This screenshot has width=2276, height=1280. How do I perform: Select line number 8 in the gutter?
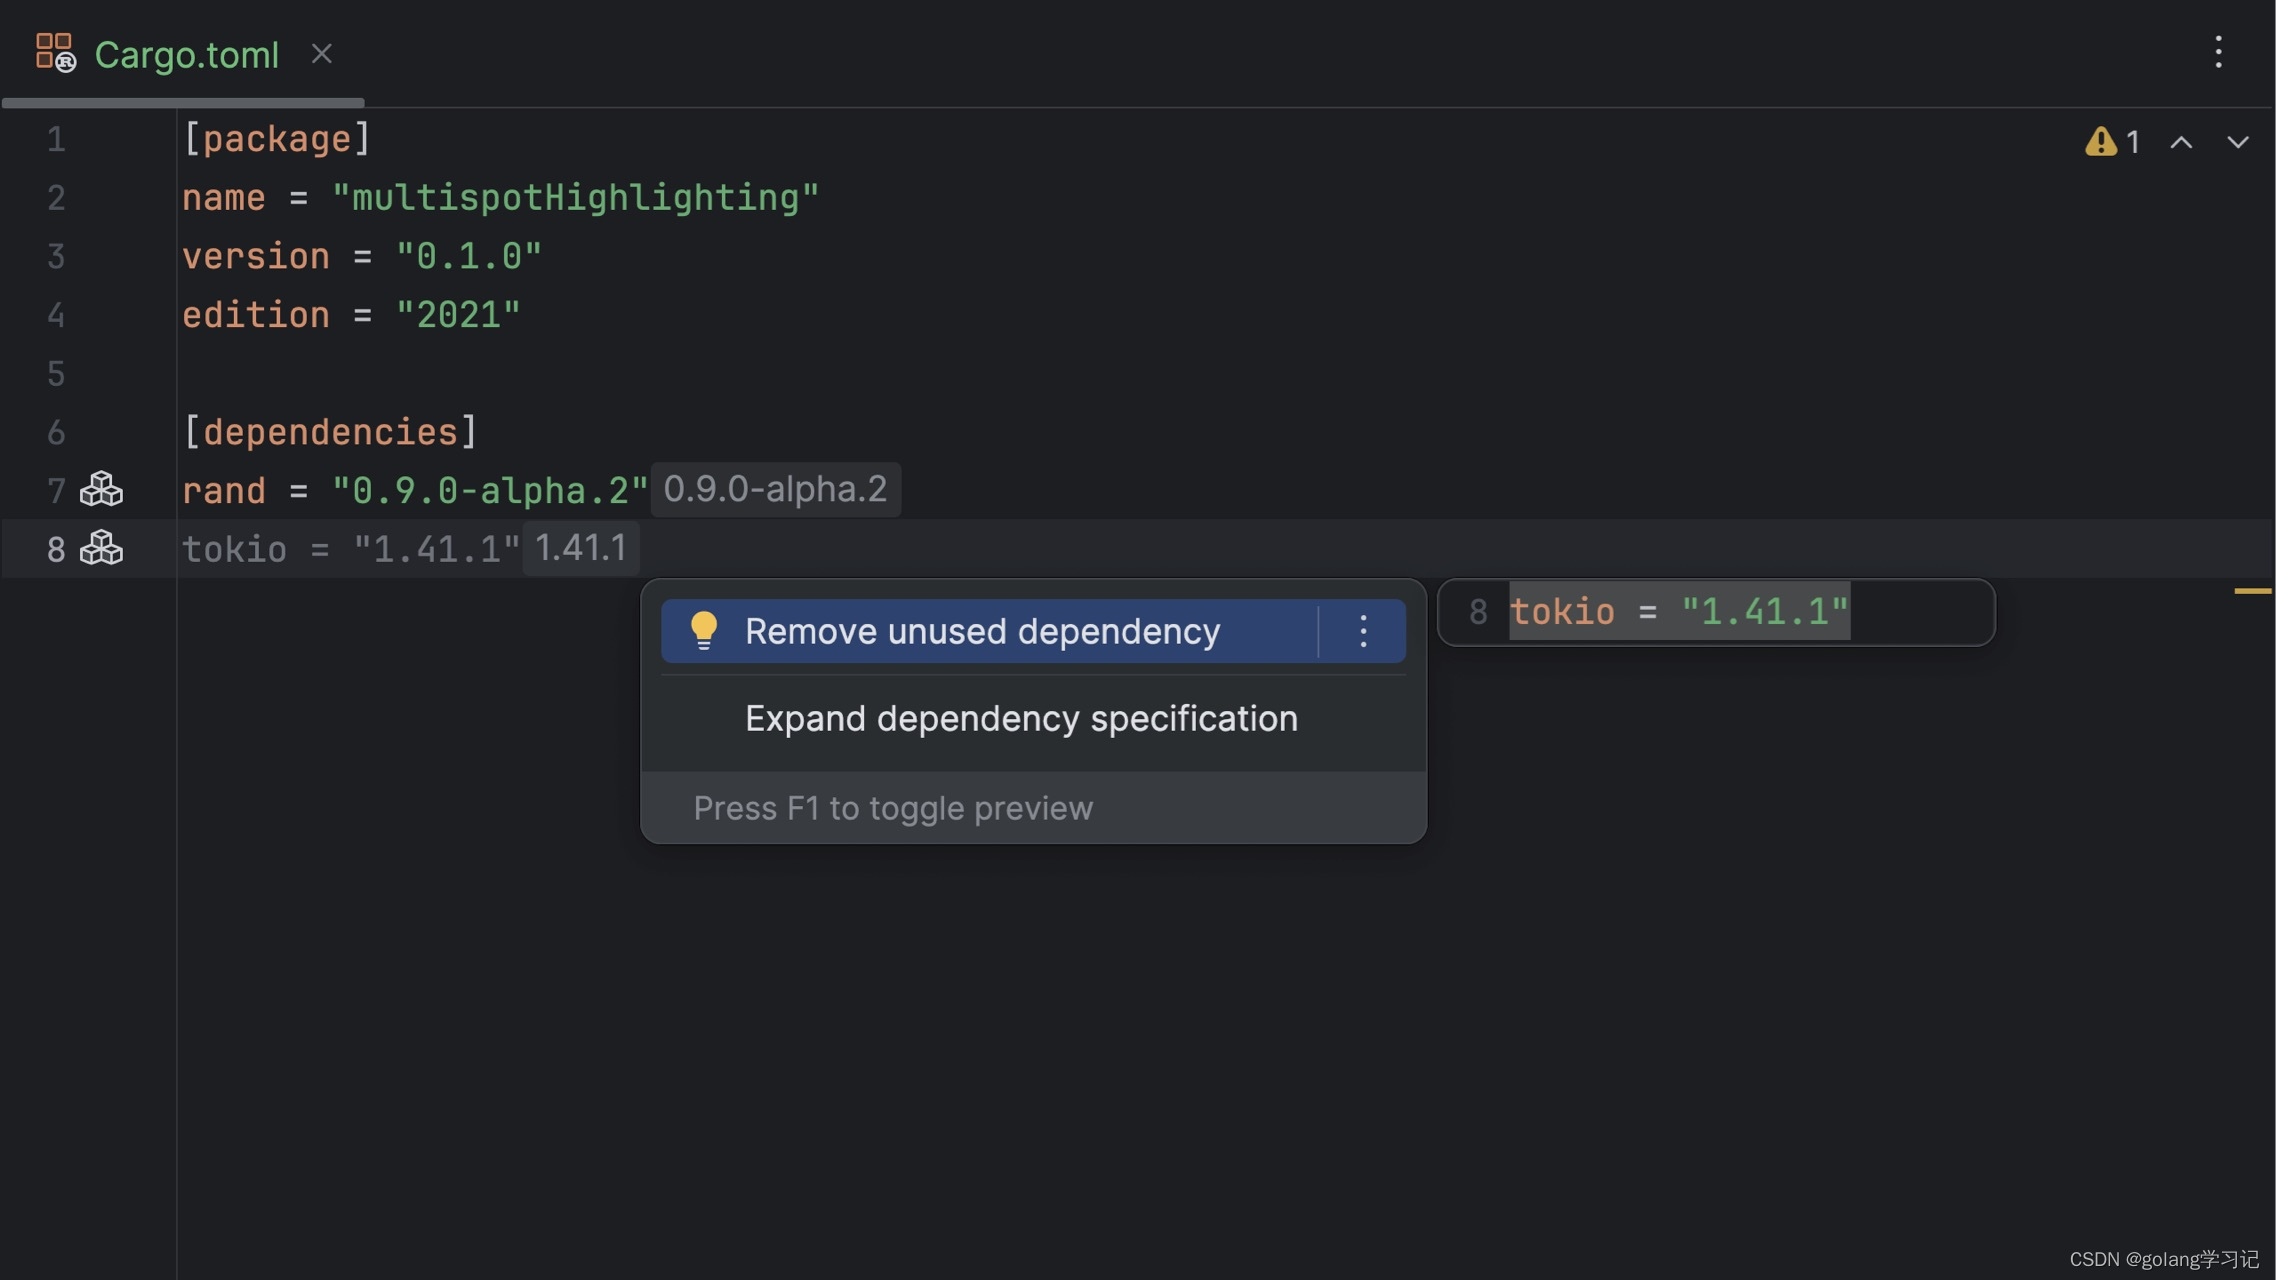(x=55, y=548)
